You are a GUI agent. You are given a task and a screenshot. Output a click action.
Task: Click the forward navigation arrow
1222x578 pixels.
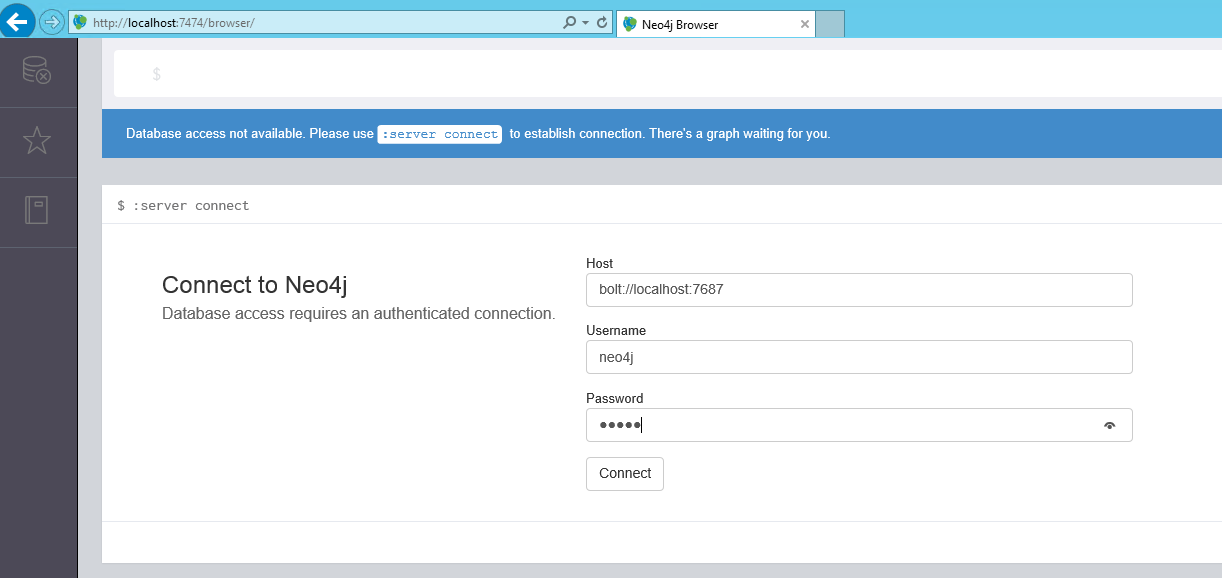[50, 21]
